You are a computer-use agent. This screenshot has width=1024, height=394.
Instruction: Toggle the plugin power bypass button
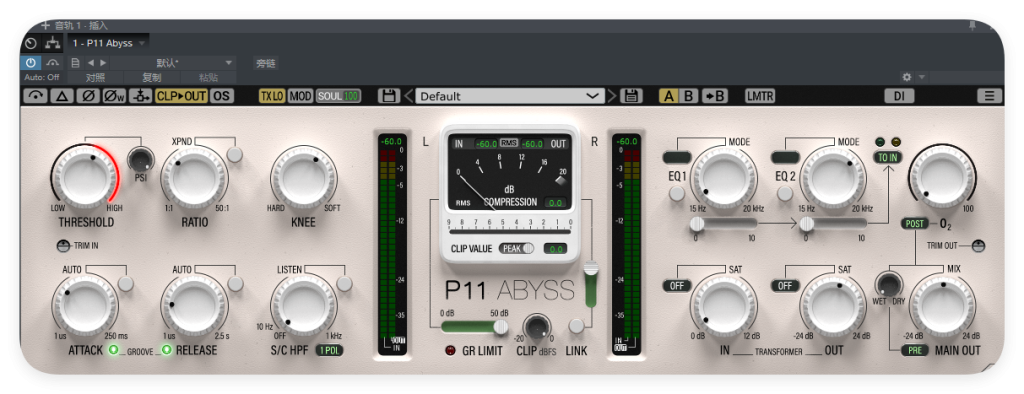31,63
